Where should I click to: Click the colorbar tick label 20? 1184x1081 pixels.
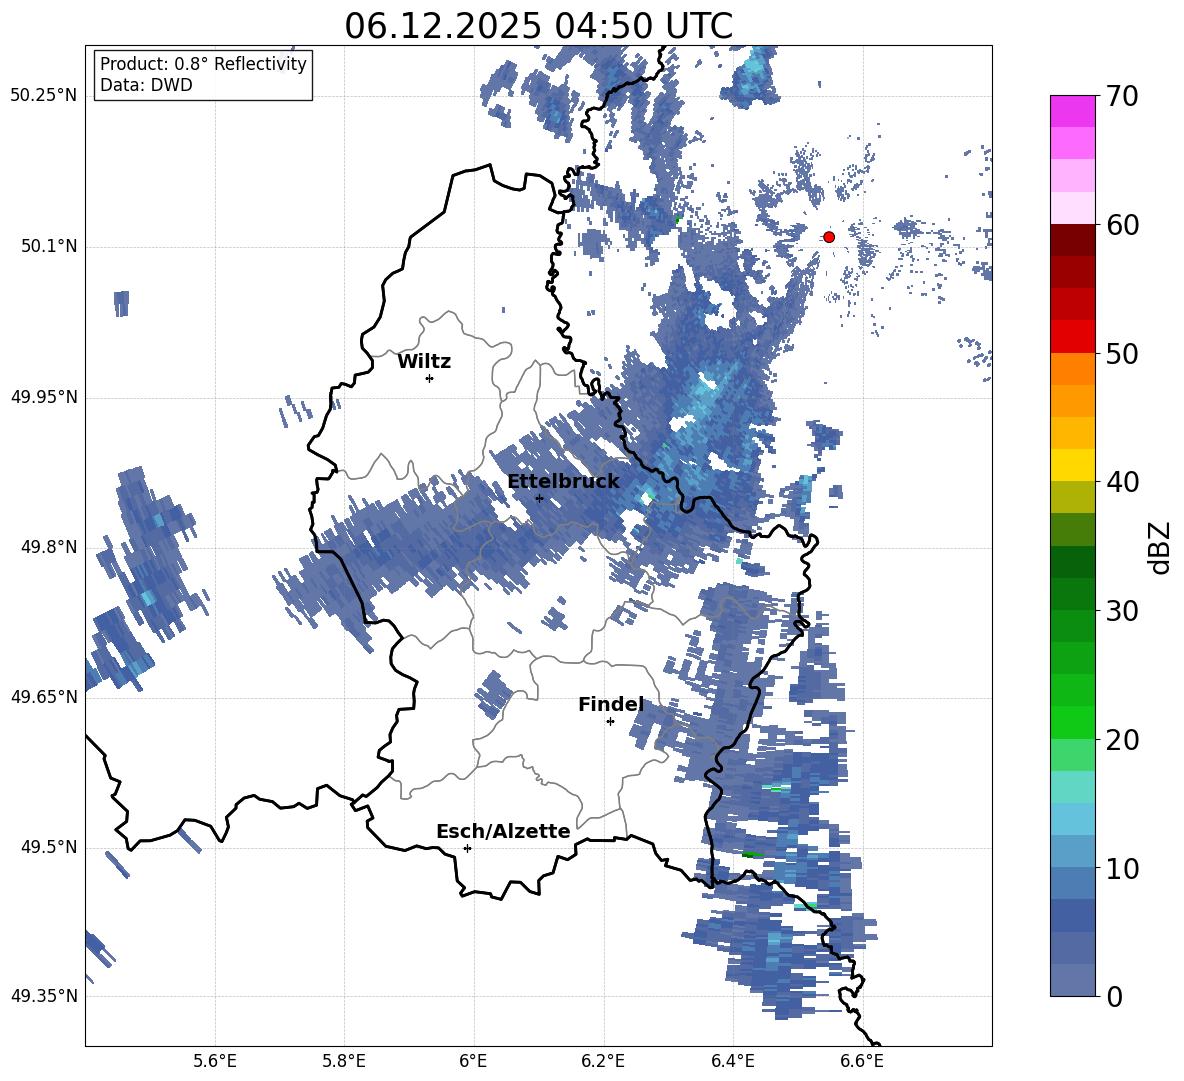pos(1123,740)
